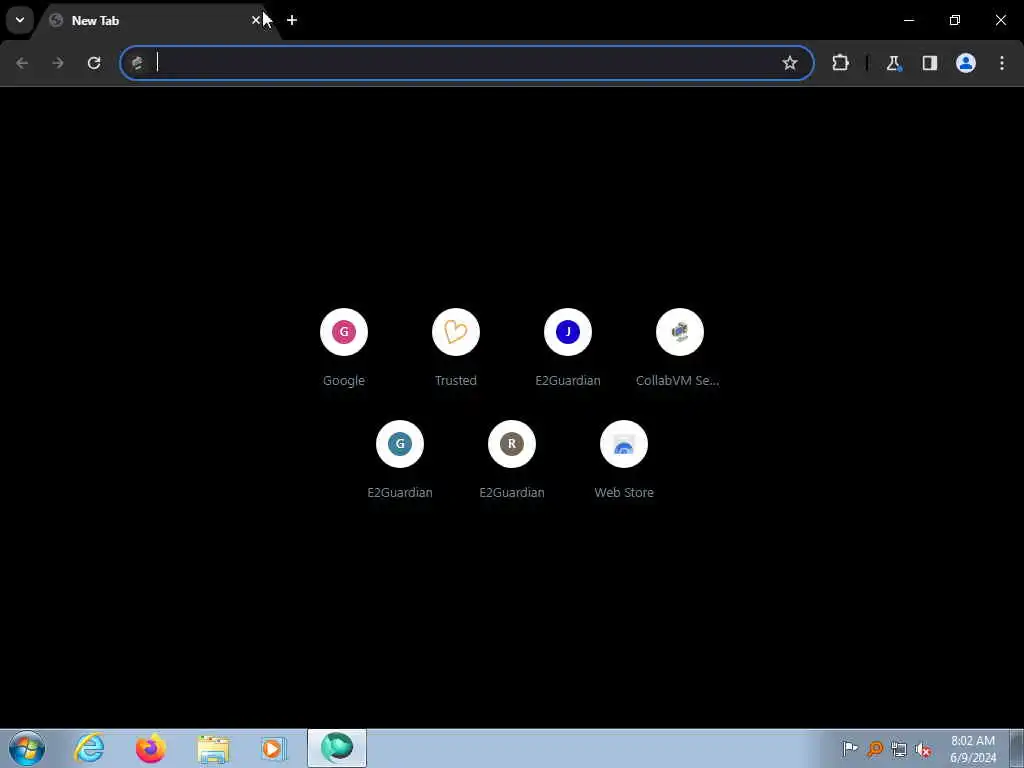Viewport: 1024px width, 768px height.
Task: Open the muted volume tray icon
Action: click(923, 749)
